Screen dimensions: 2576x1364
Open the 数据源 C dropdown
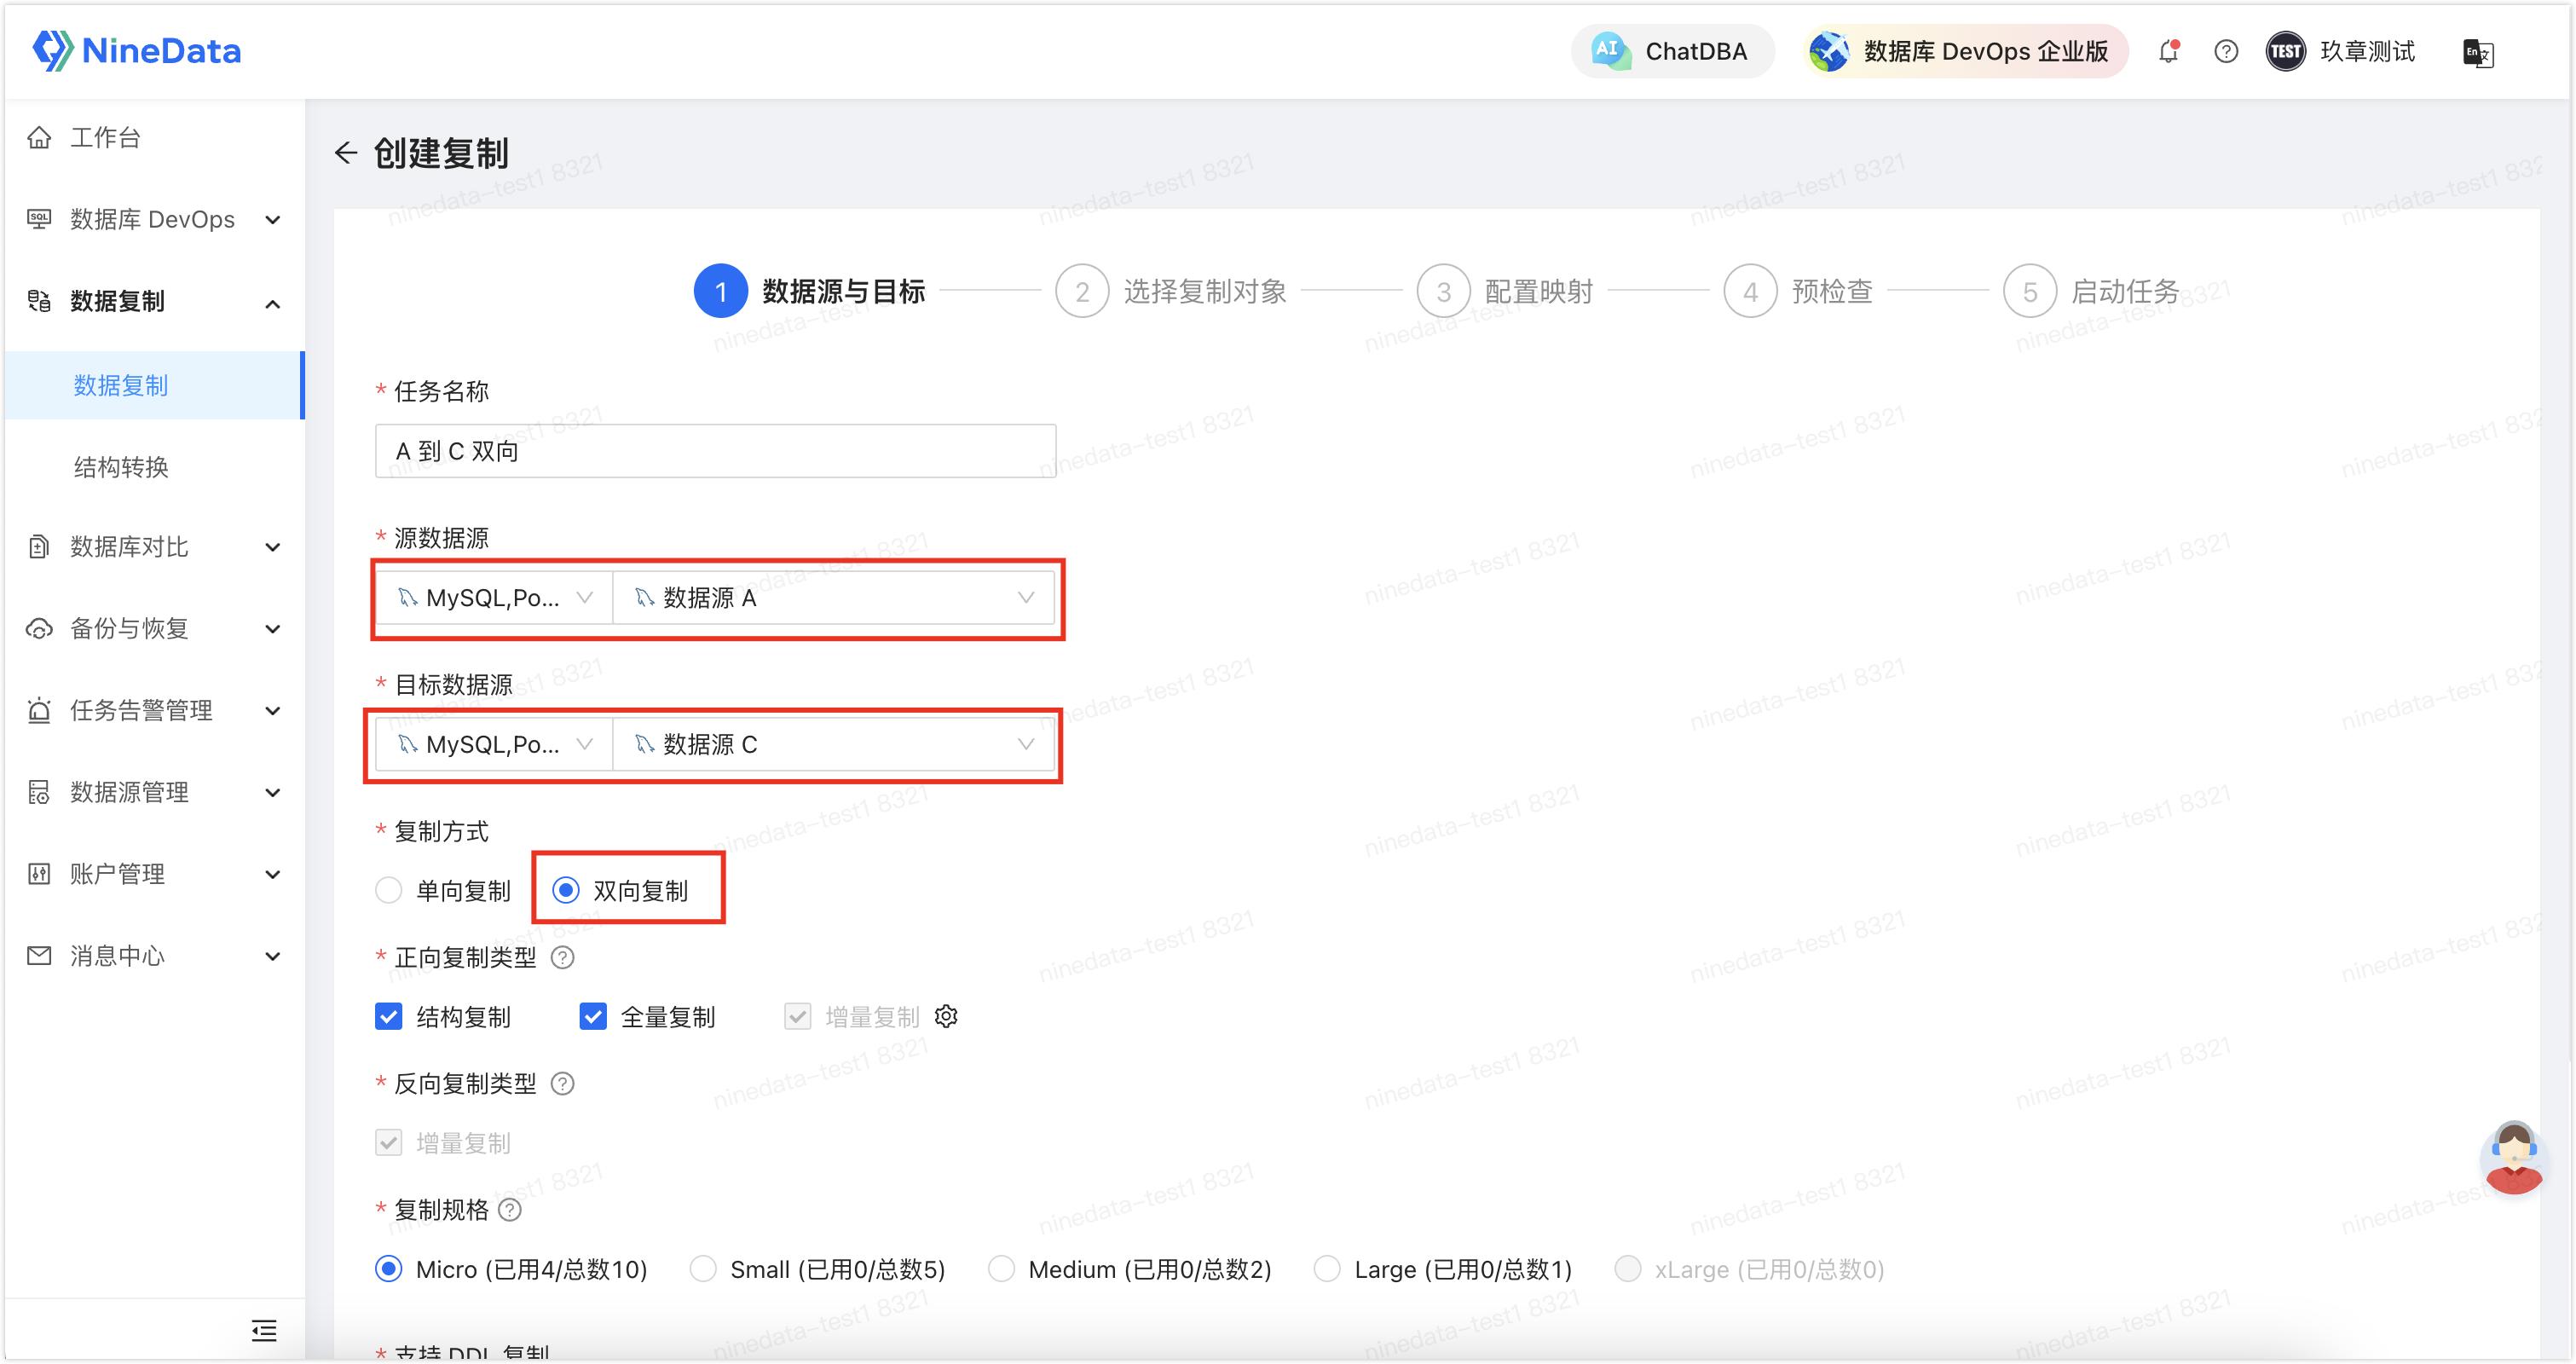click(x=834, y=745)
